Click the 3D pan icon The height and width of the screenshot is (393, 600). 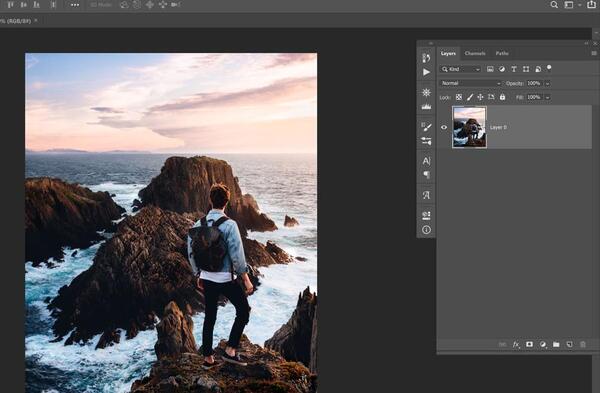150,5
